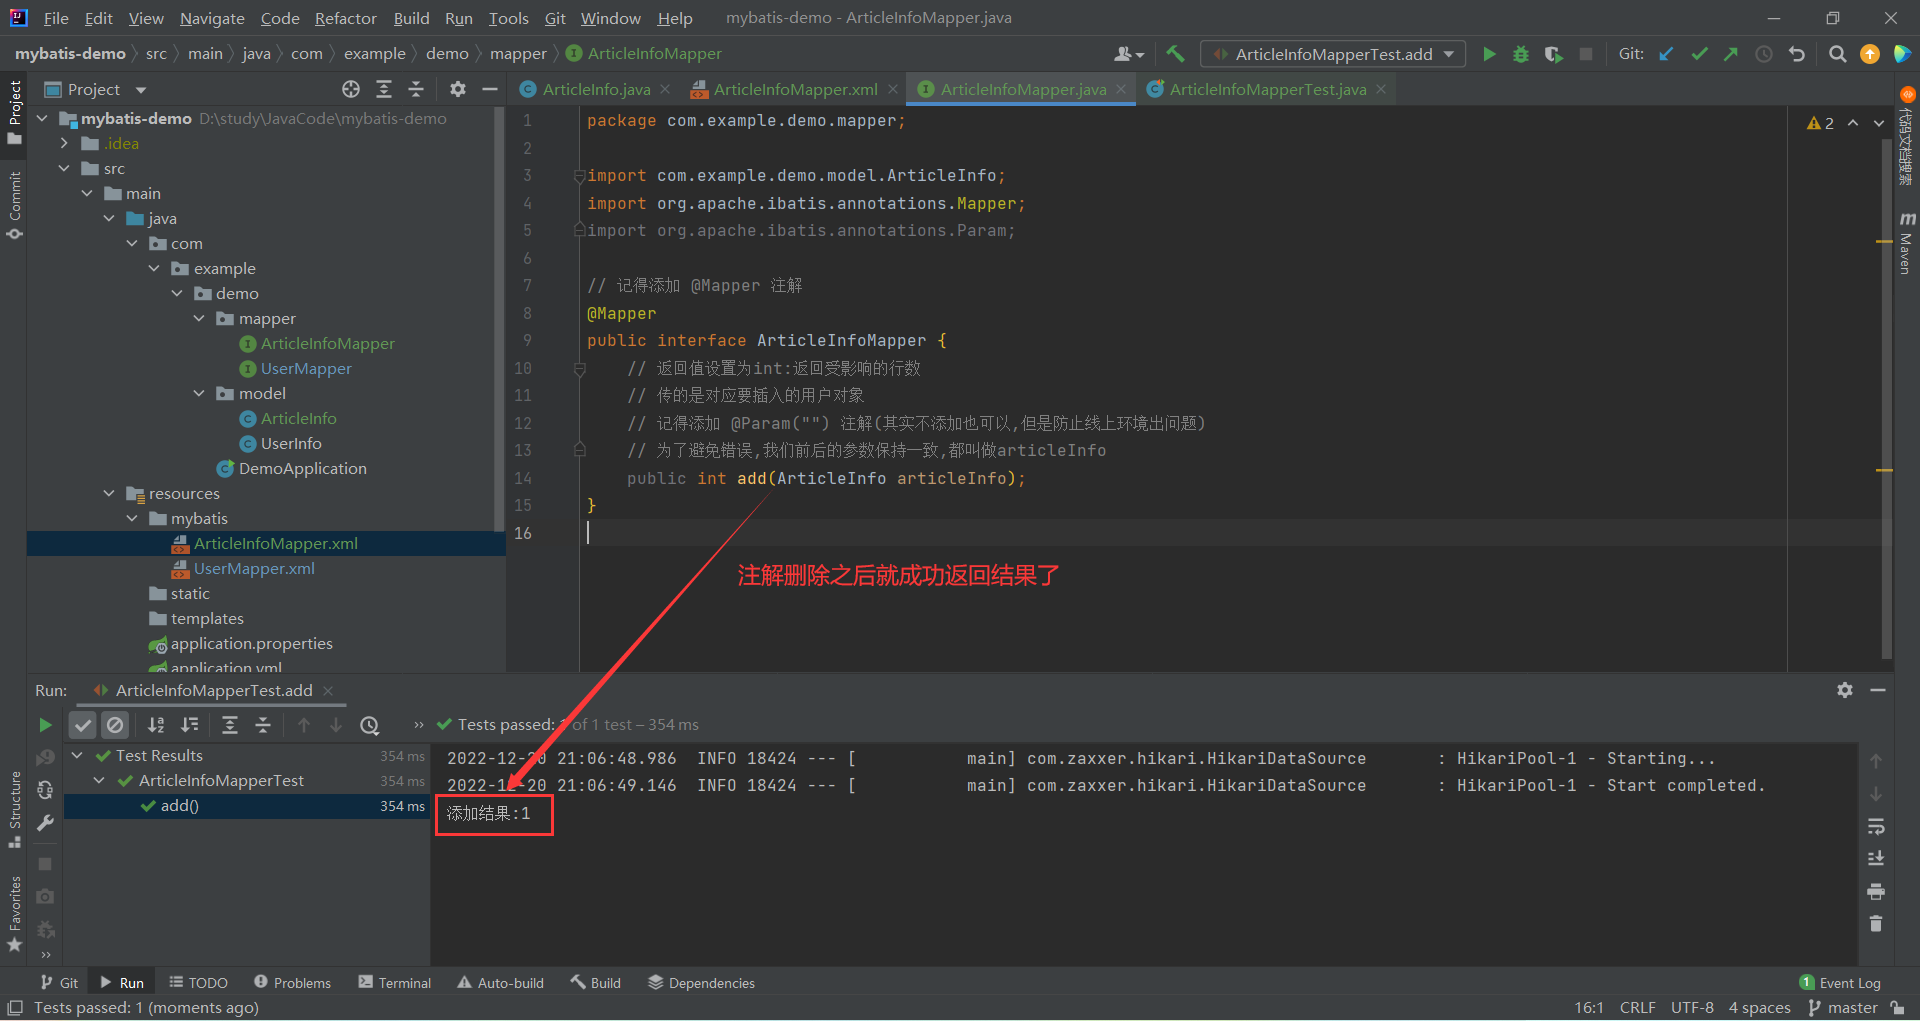Commit changes with Git checkmark icon

click(x=1699, y=54)
